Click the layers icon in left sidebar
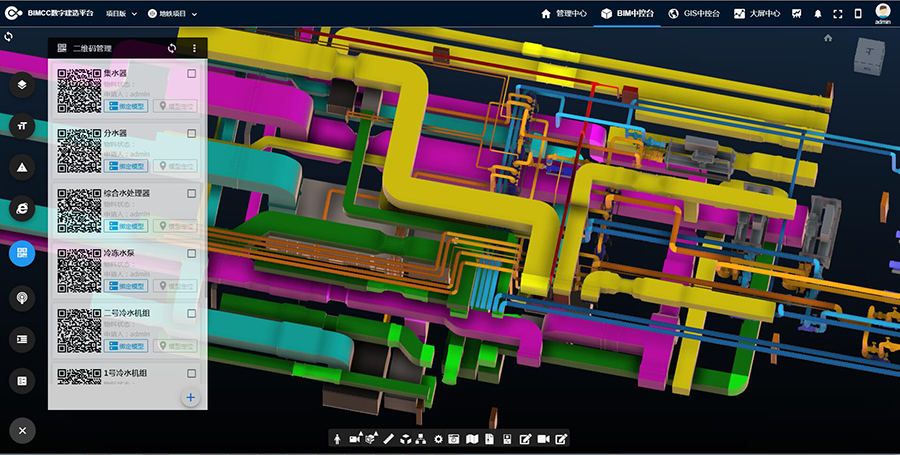 [22, 85]
